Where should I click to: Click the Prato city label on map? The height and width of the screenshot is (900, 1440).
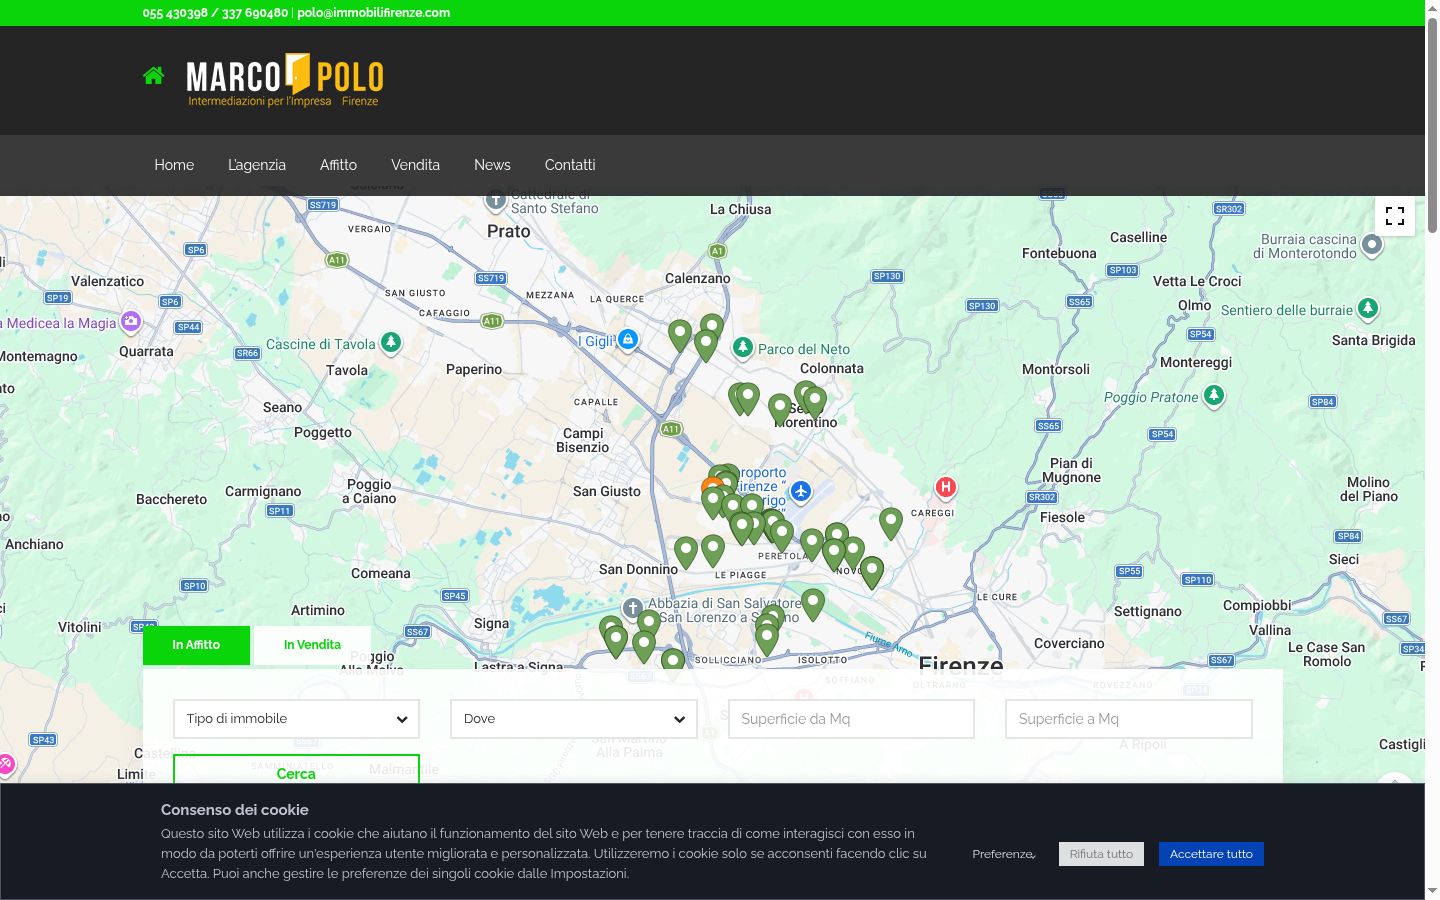(x=509, y=231)
